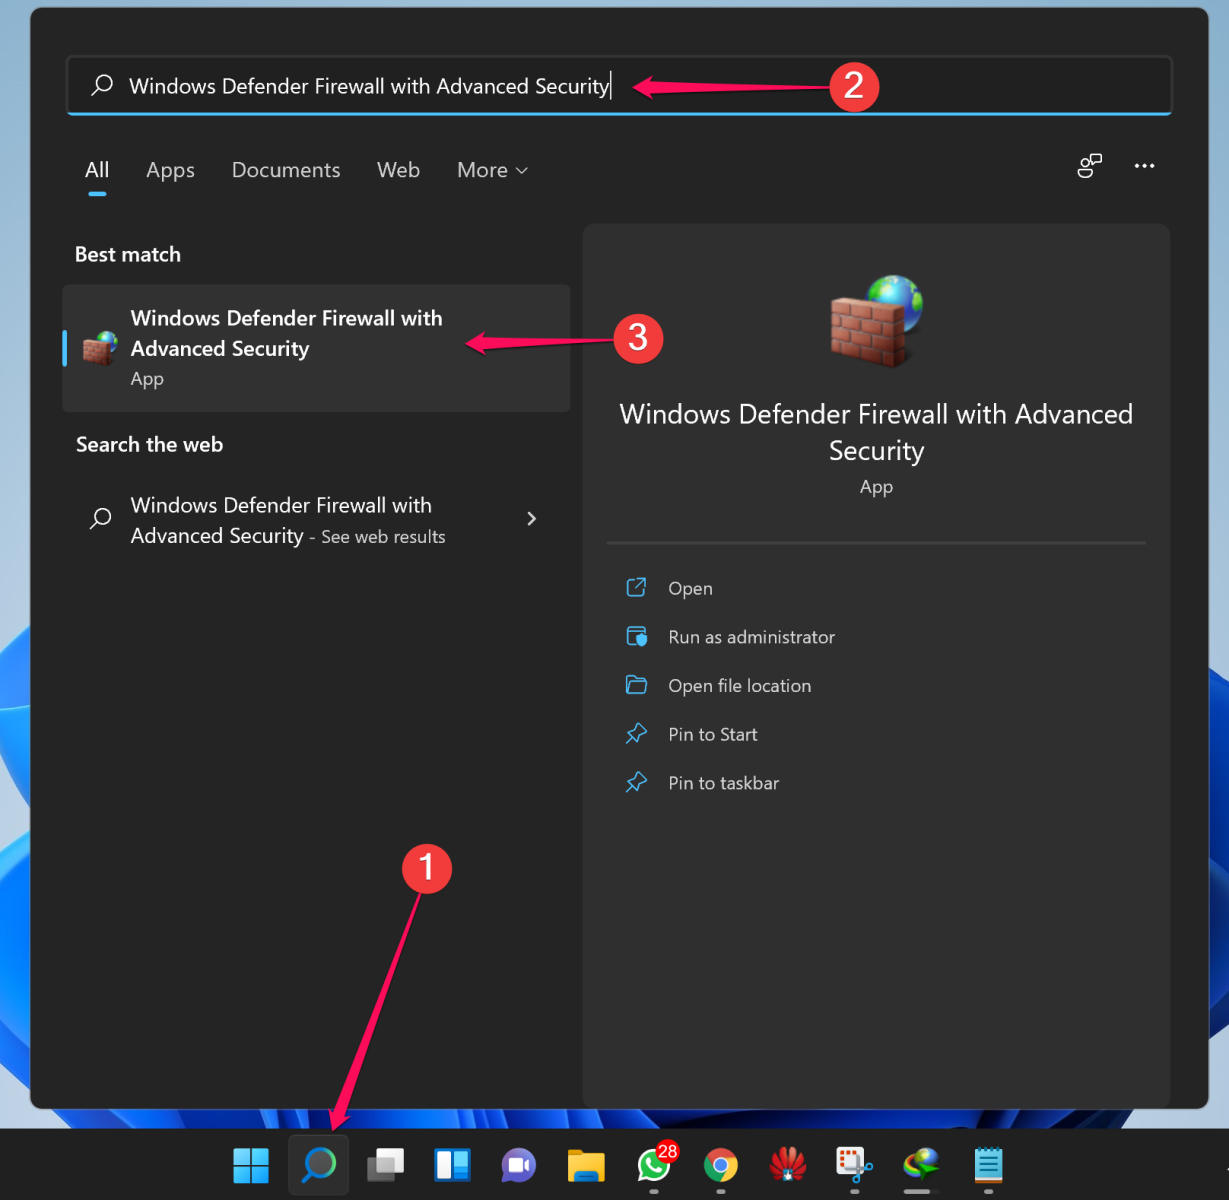Open the Snipping Tool from the taskbar
1229x1200 pixels.
pyautogui.click(x=853, y=1166)
